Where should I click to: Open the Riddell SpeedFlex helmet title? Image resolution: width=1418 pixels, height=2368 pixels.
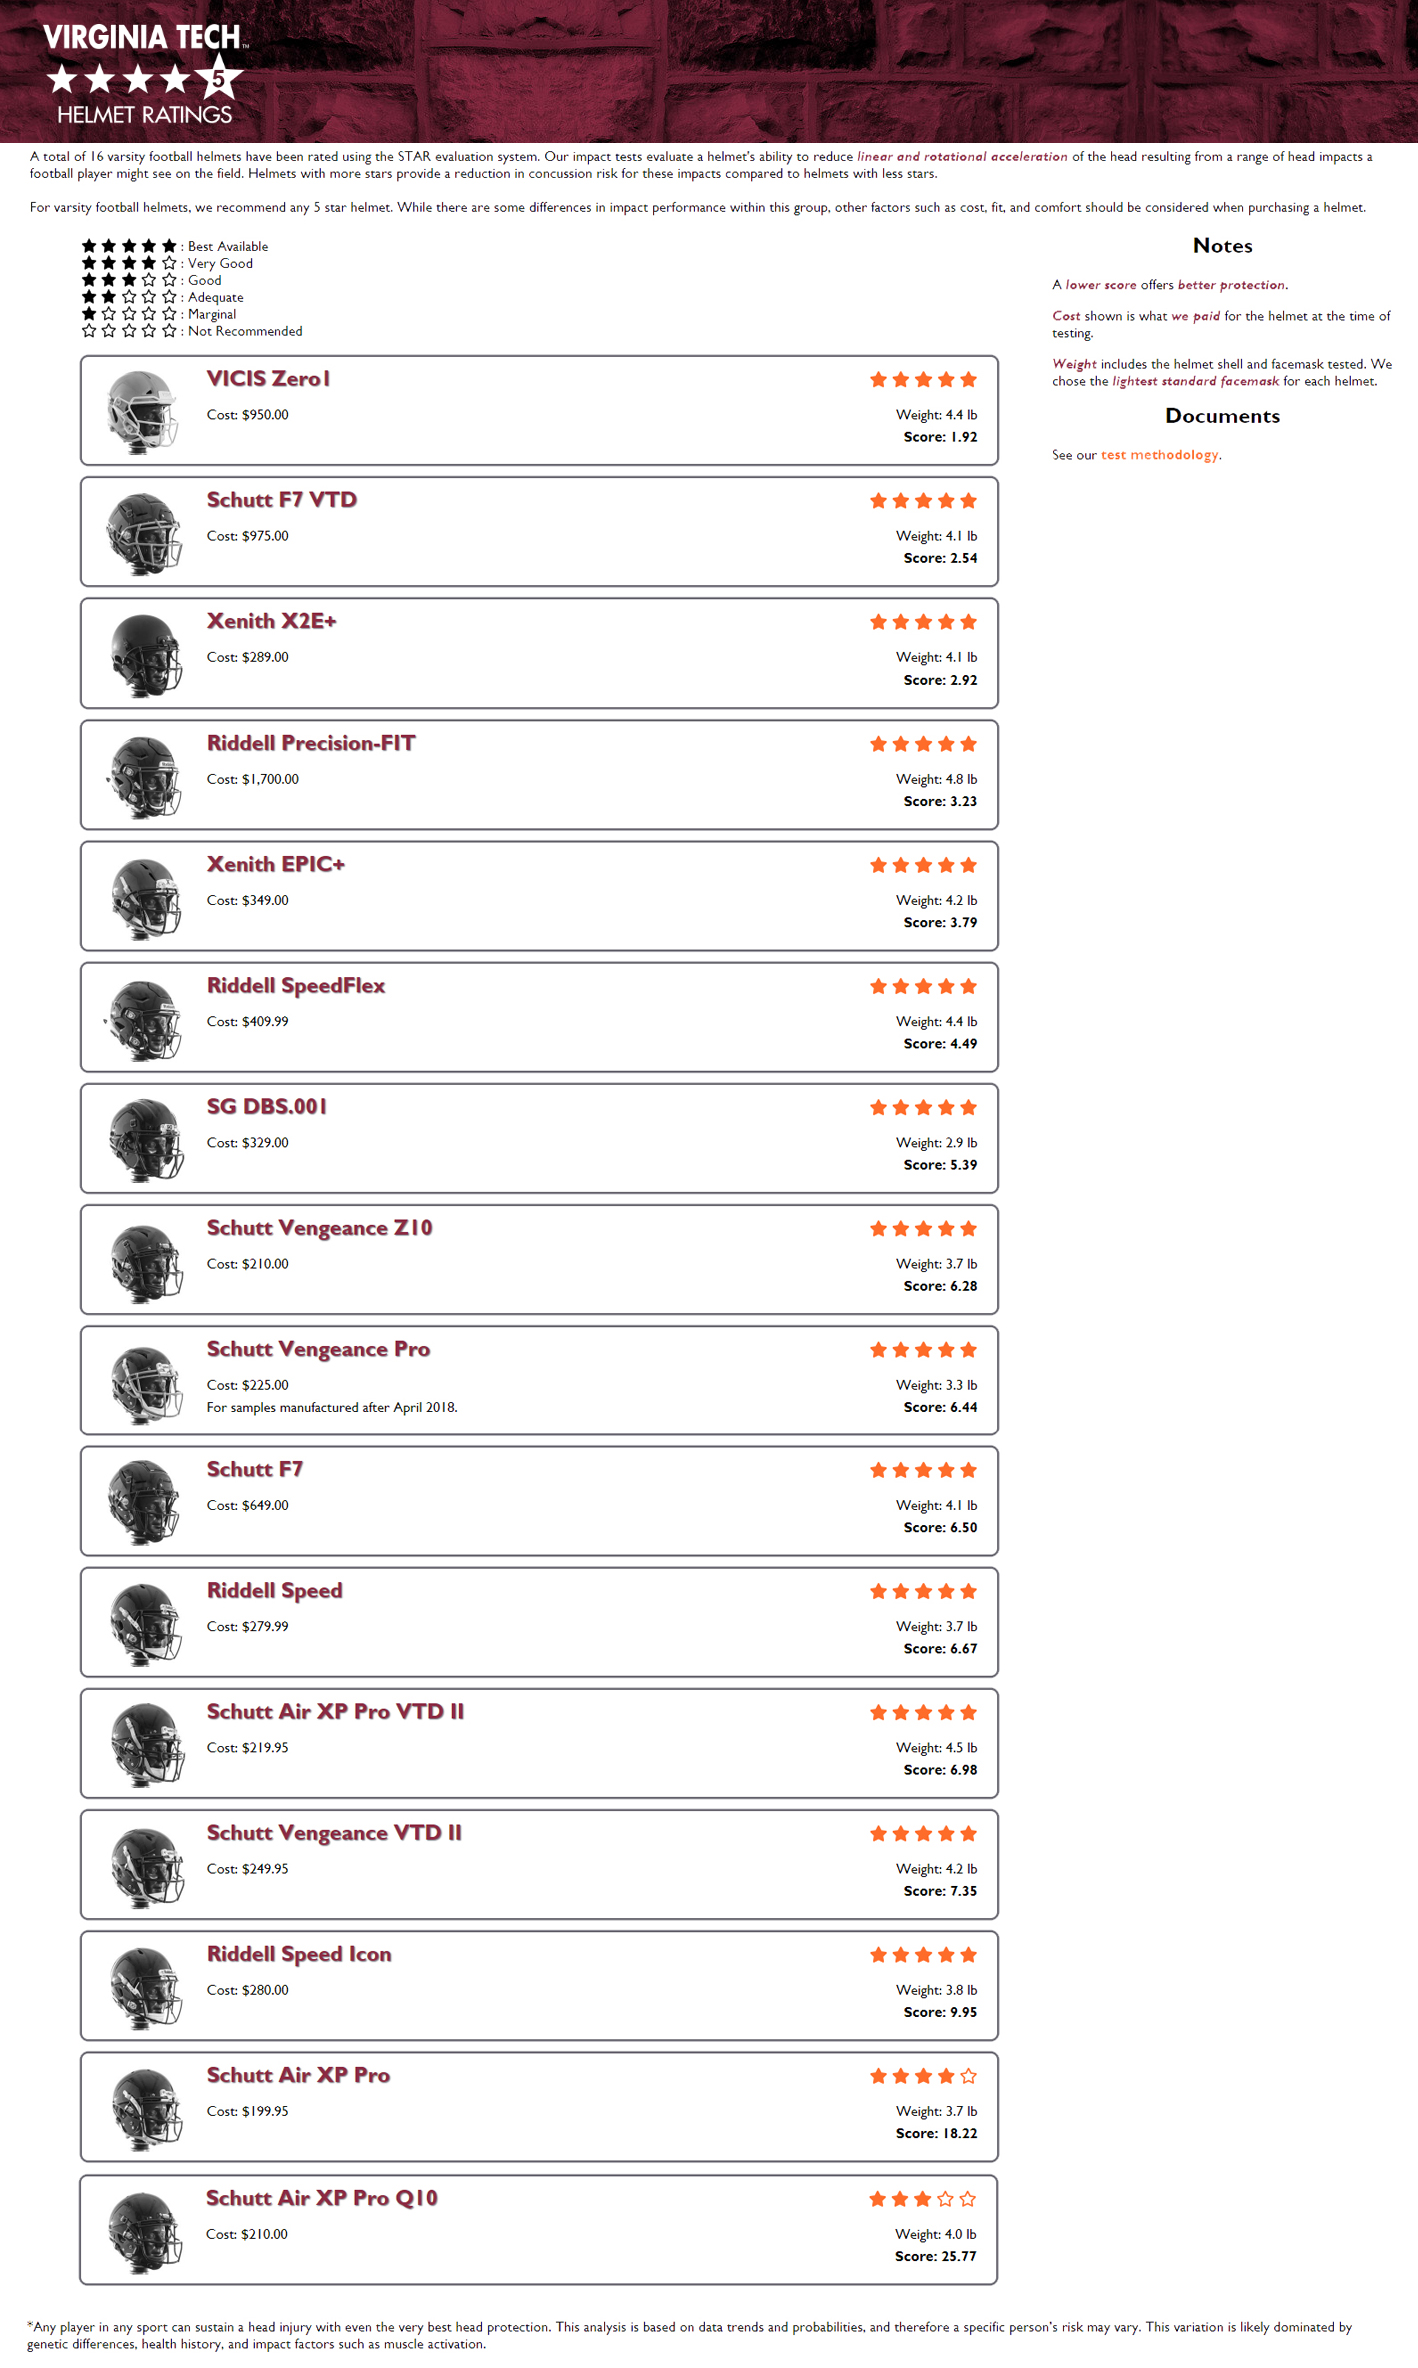coord(295,986)
